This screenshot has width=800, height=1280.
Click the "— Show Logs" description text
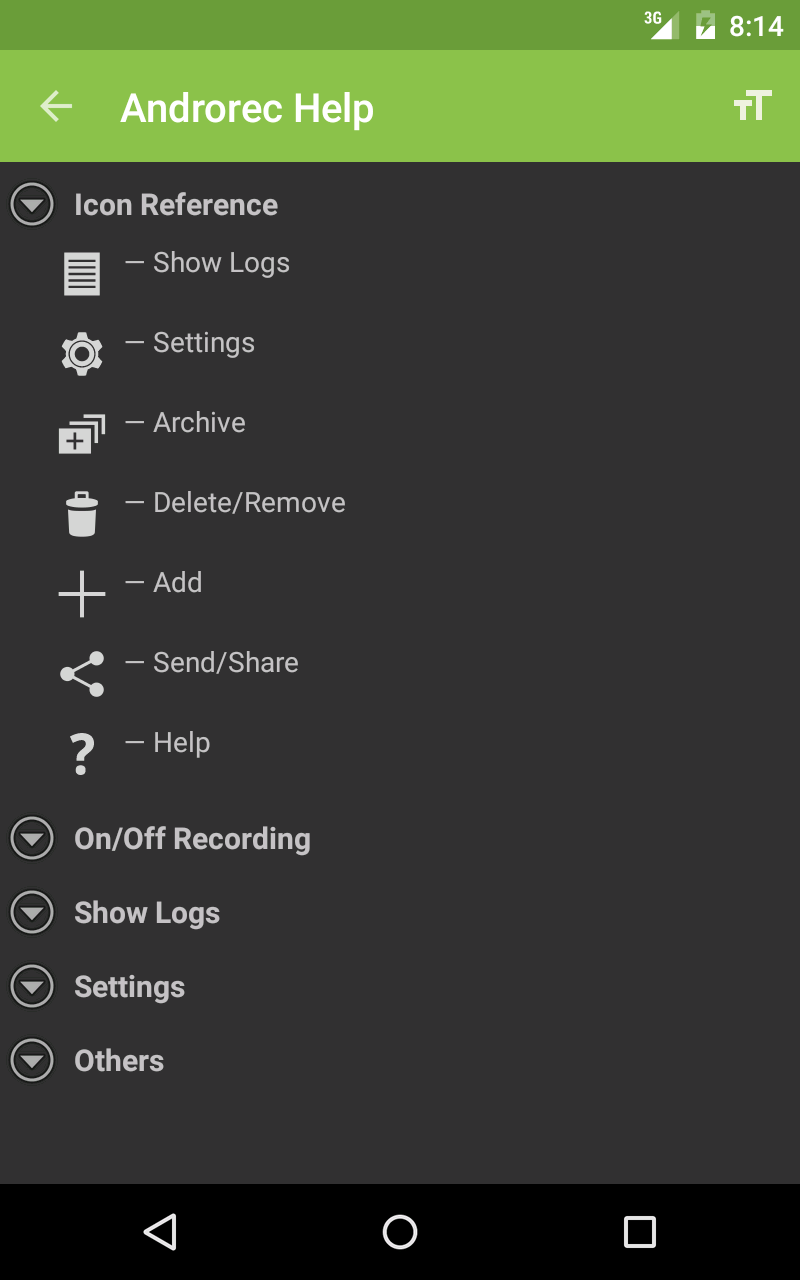(207, 263)
